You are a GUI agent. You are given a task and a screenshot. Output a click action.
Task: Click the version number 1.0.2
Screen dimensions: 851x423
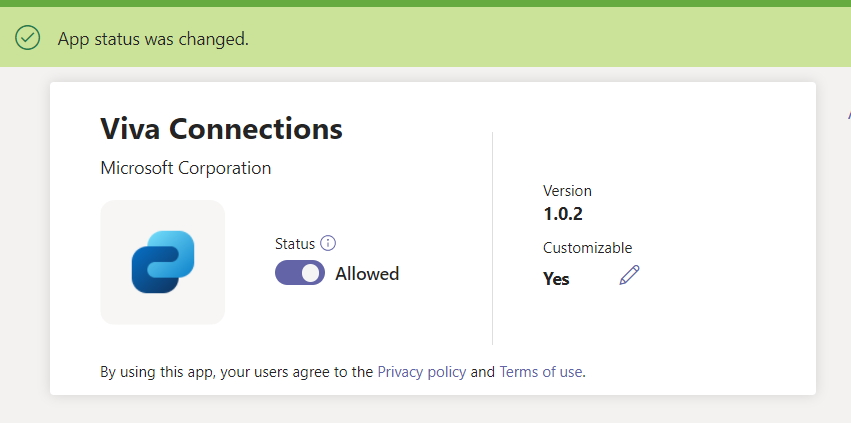pyautogui.click(x=563, y=214)
